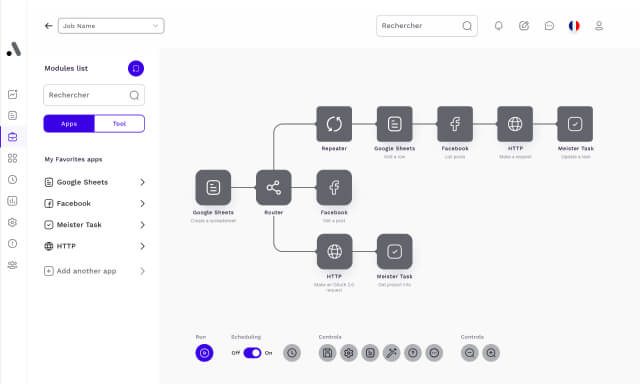This screenshot has width=640, height=384.
Task: Open the settings gear sidebar icon
Action: tap(13, 222)
